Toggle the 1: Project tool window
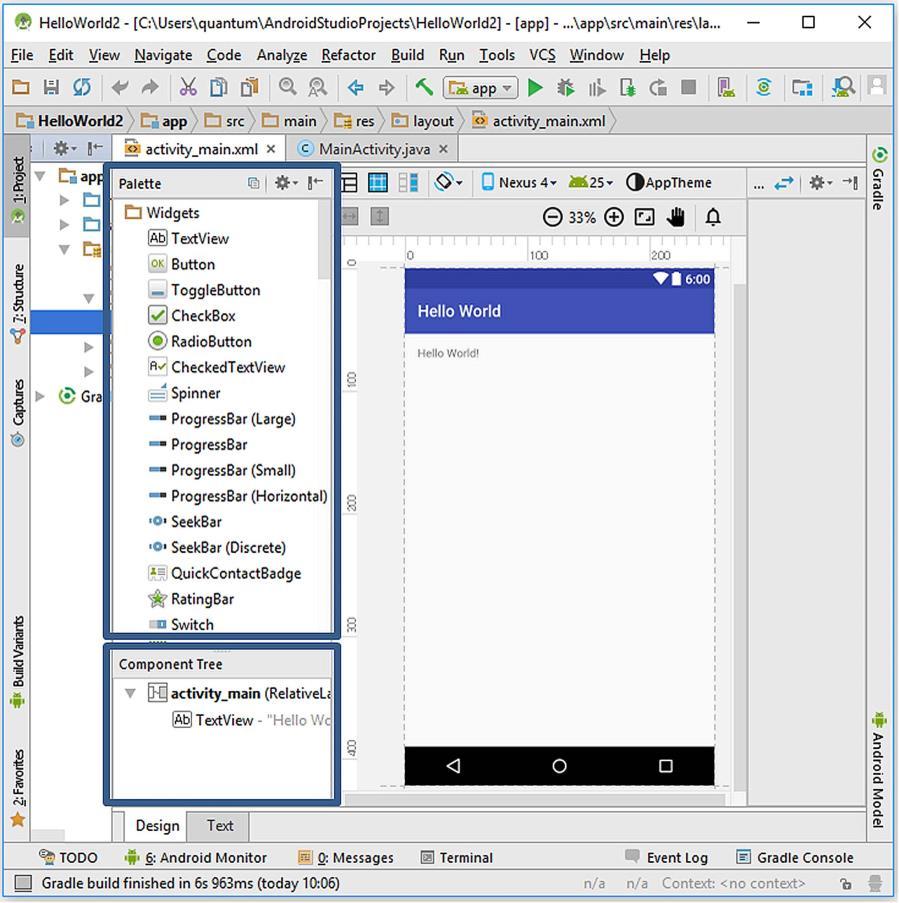This screenshot has width=899, height=903. click(18, 187)
